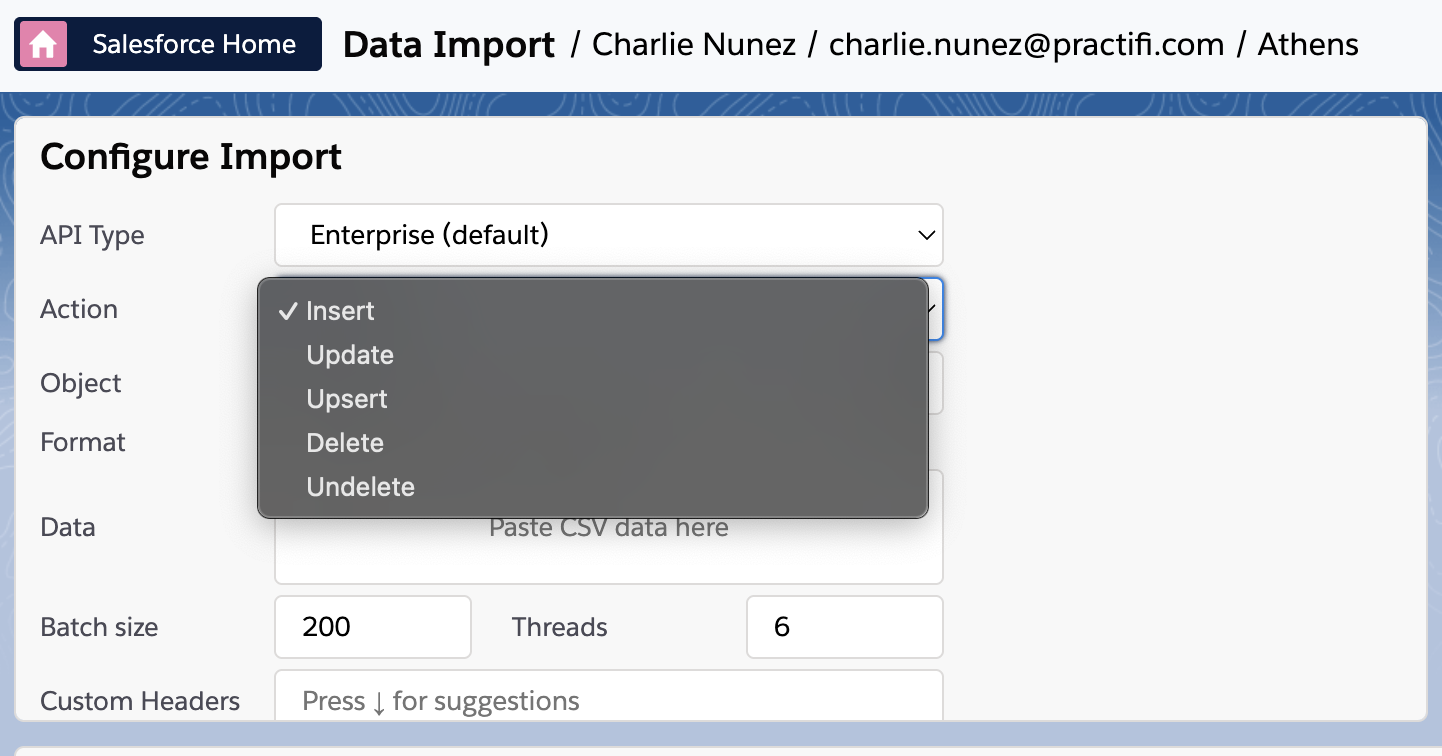The width and height of the screenshot is (1442, 756).
Task: Click the Data Import heading
Action: point(449,45)
